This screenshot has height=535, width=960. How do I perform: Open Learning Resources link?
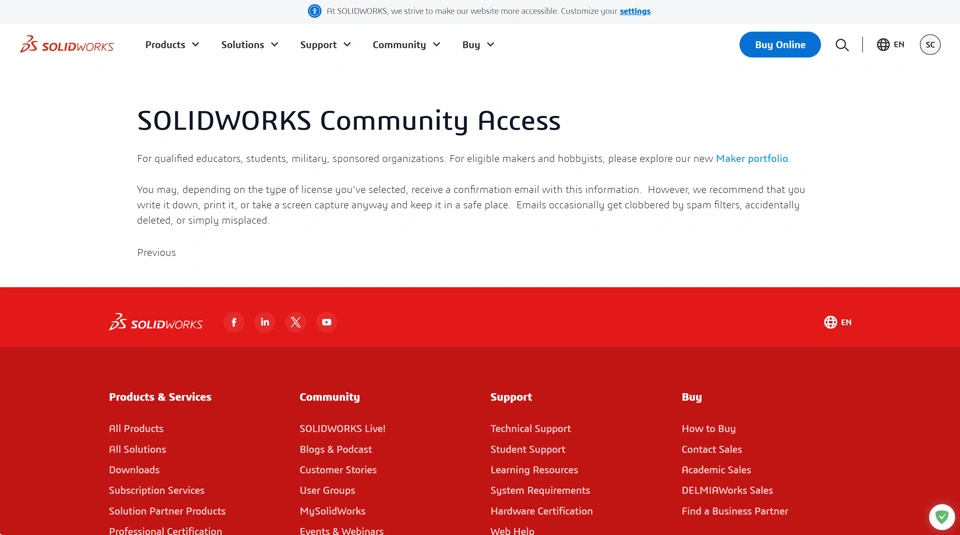(x=534, y=470)
